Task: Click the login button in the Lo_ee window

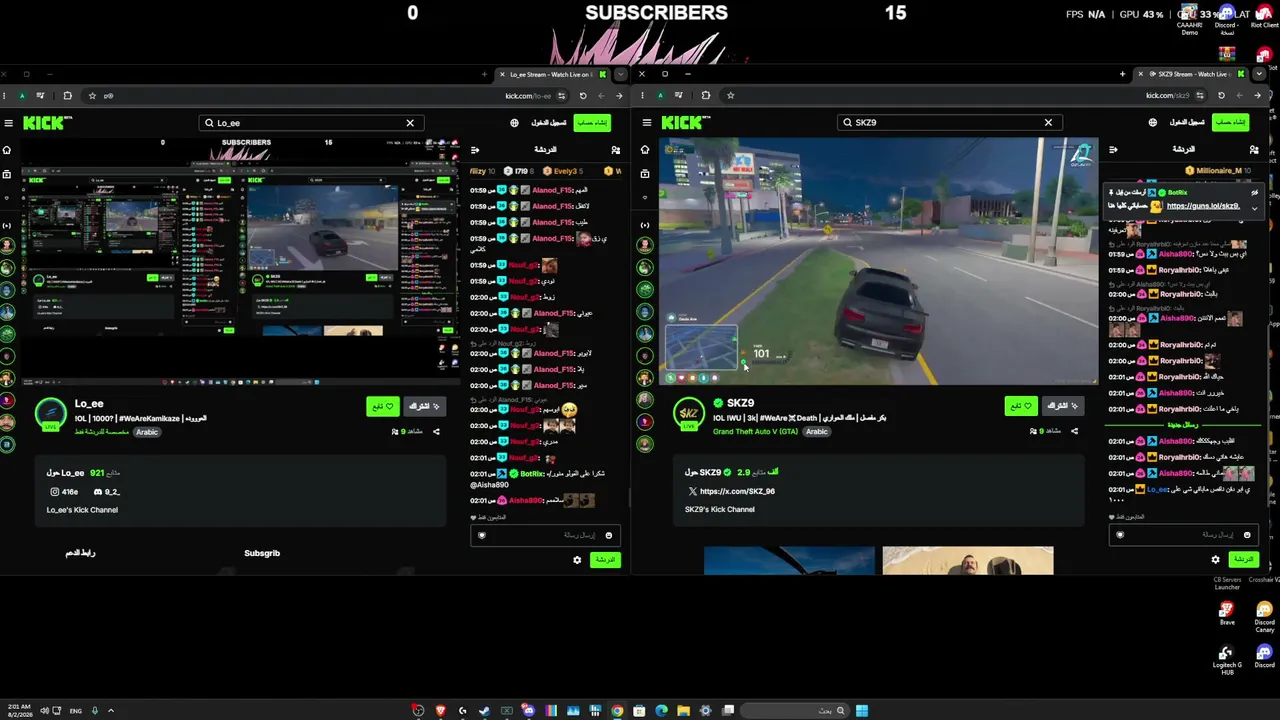Action: (548, 123)
